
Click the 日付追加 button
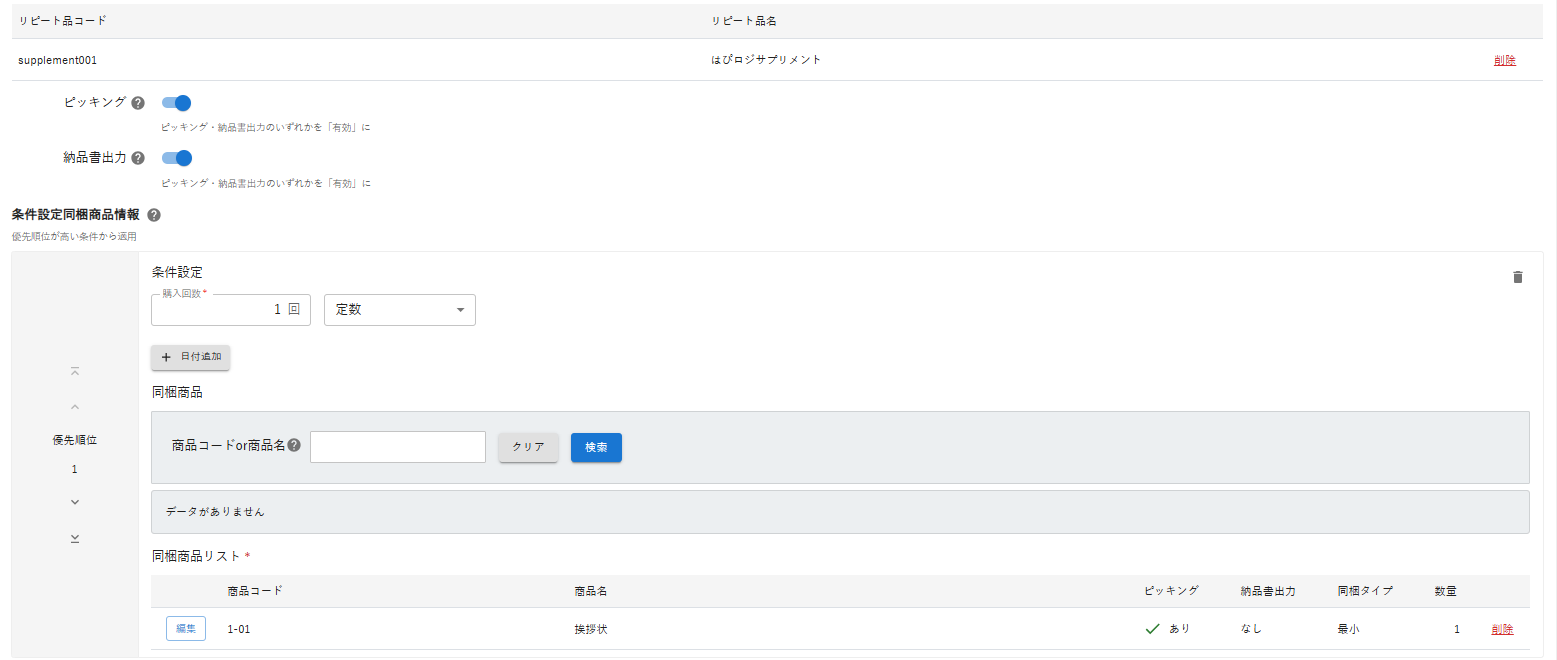click(x=191, y=357)
